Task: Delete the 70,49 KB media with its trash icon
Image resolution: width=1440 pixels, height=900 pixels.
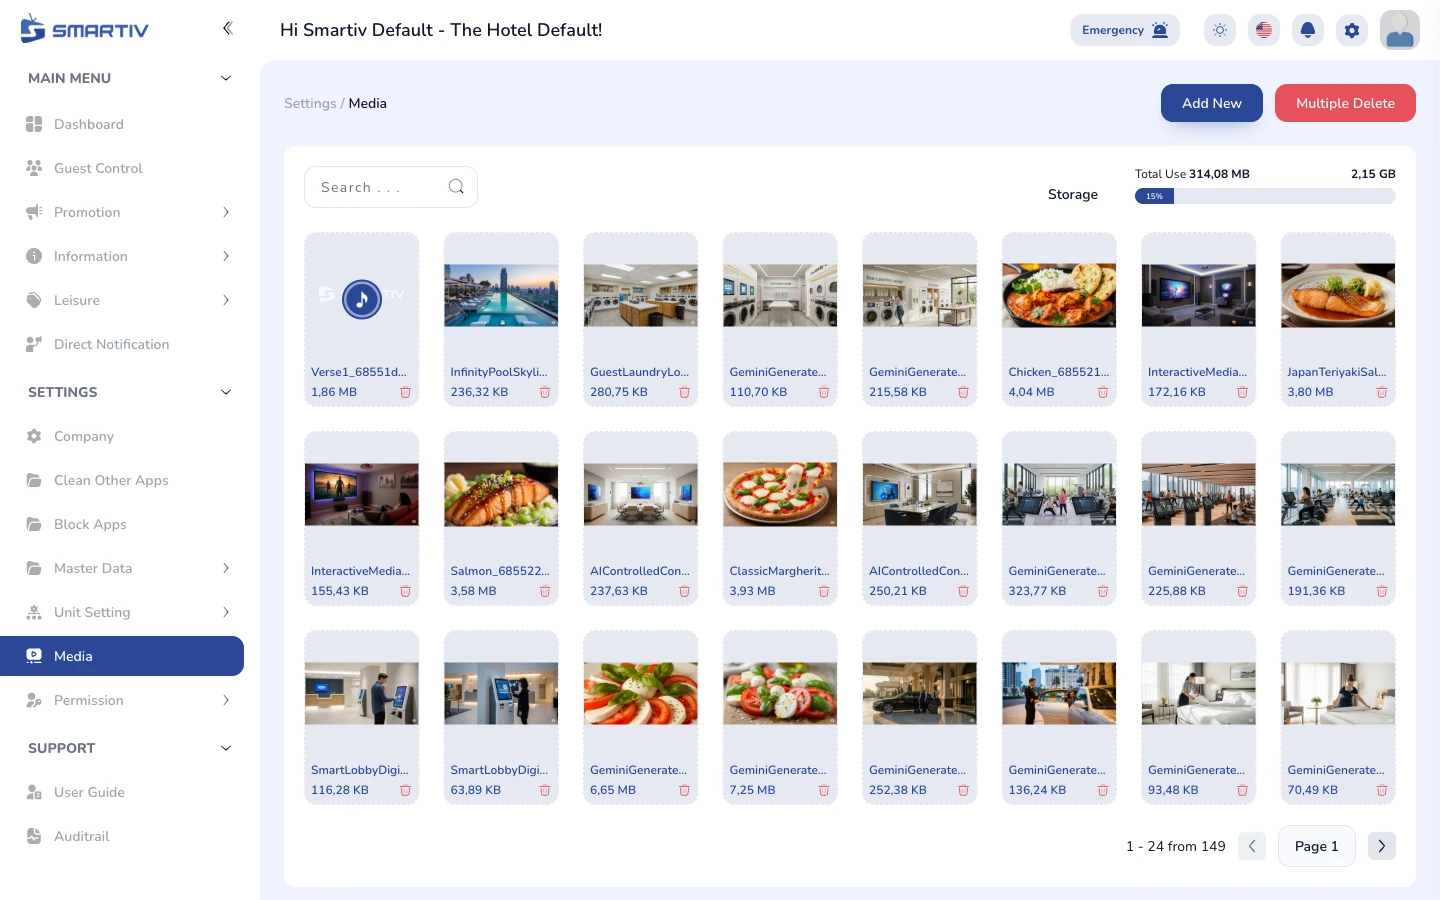Action: [1382, 790]
